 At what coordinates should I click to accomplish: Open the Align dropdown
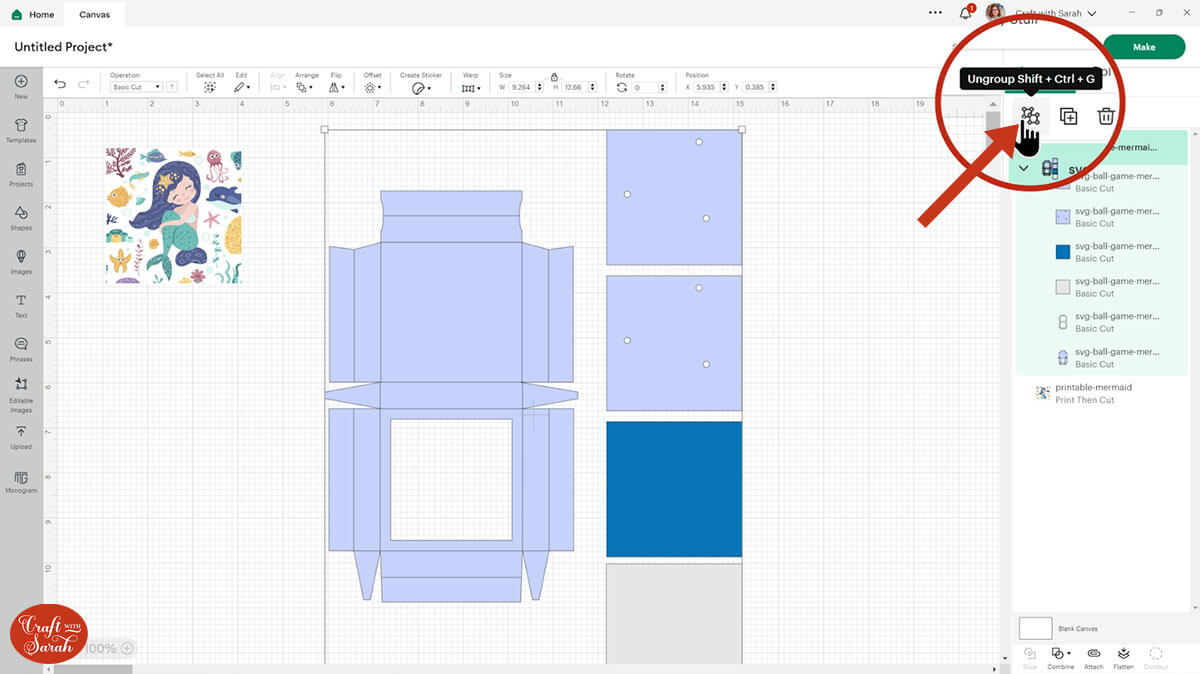[x=277, y=87]
